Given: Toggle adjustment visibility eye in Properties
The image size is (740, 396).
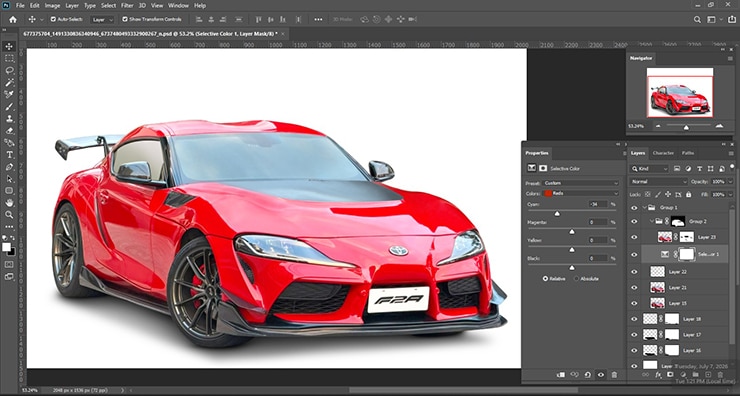Looking at the screenshot, I should pos(601,375).
